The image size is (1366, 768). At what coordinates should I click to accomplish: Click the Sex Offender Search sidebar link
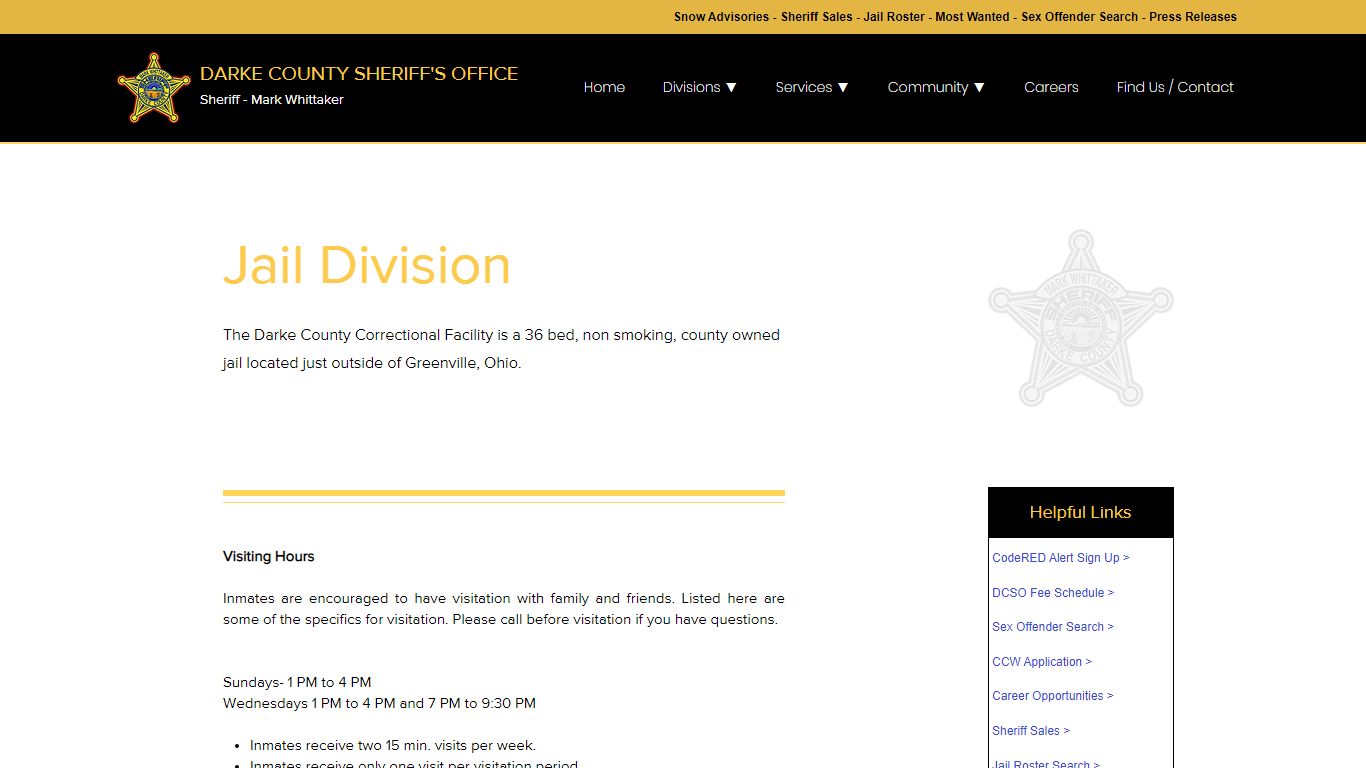(1052, 627)
